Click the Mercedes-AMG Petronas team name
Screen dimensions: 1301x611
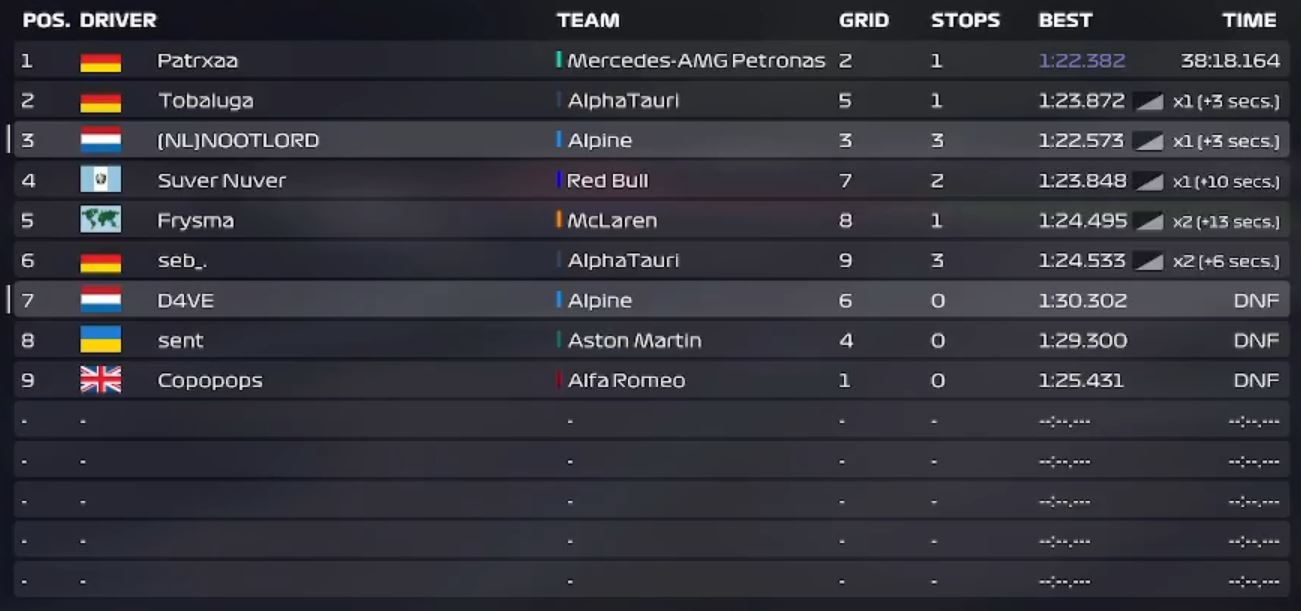click(x=696, y=61)
